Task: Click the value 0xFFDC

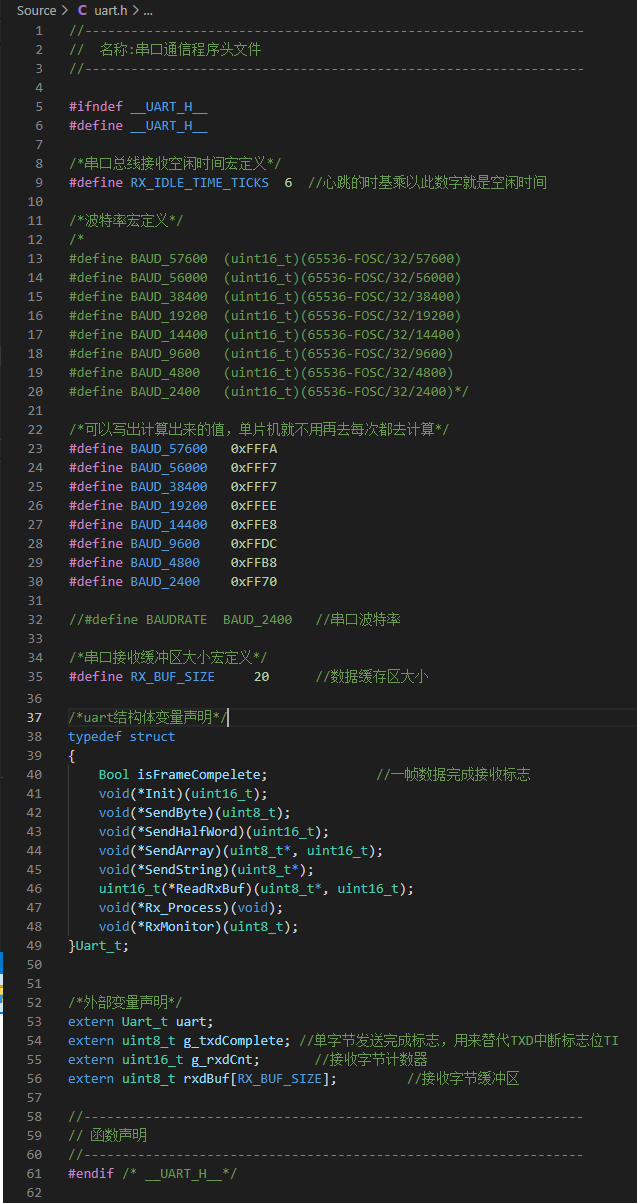Action: [254, 543]
